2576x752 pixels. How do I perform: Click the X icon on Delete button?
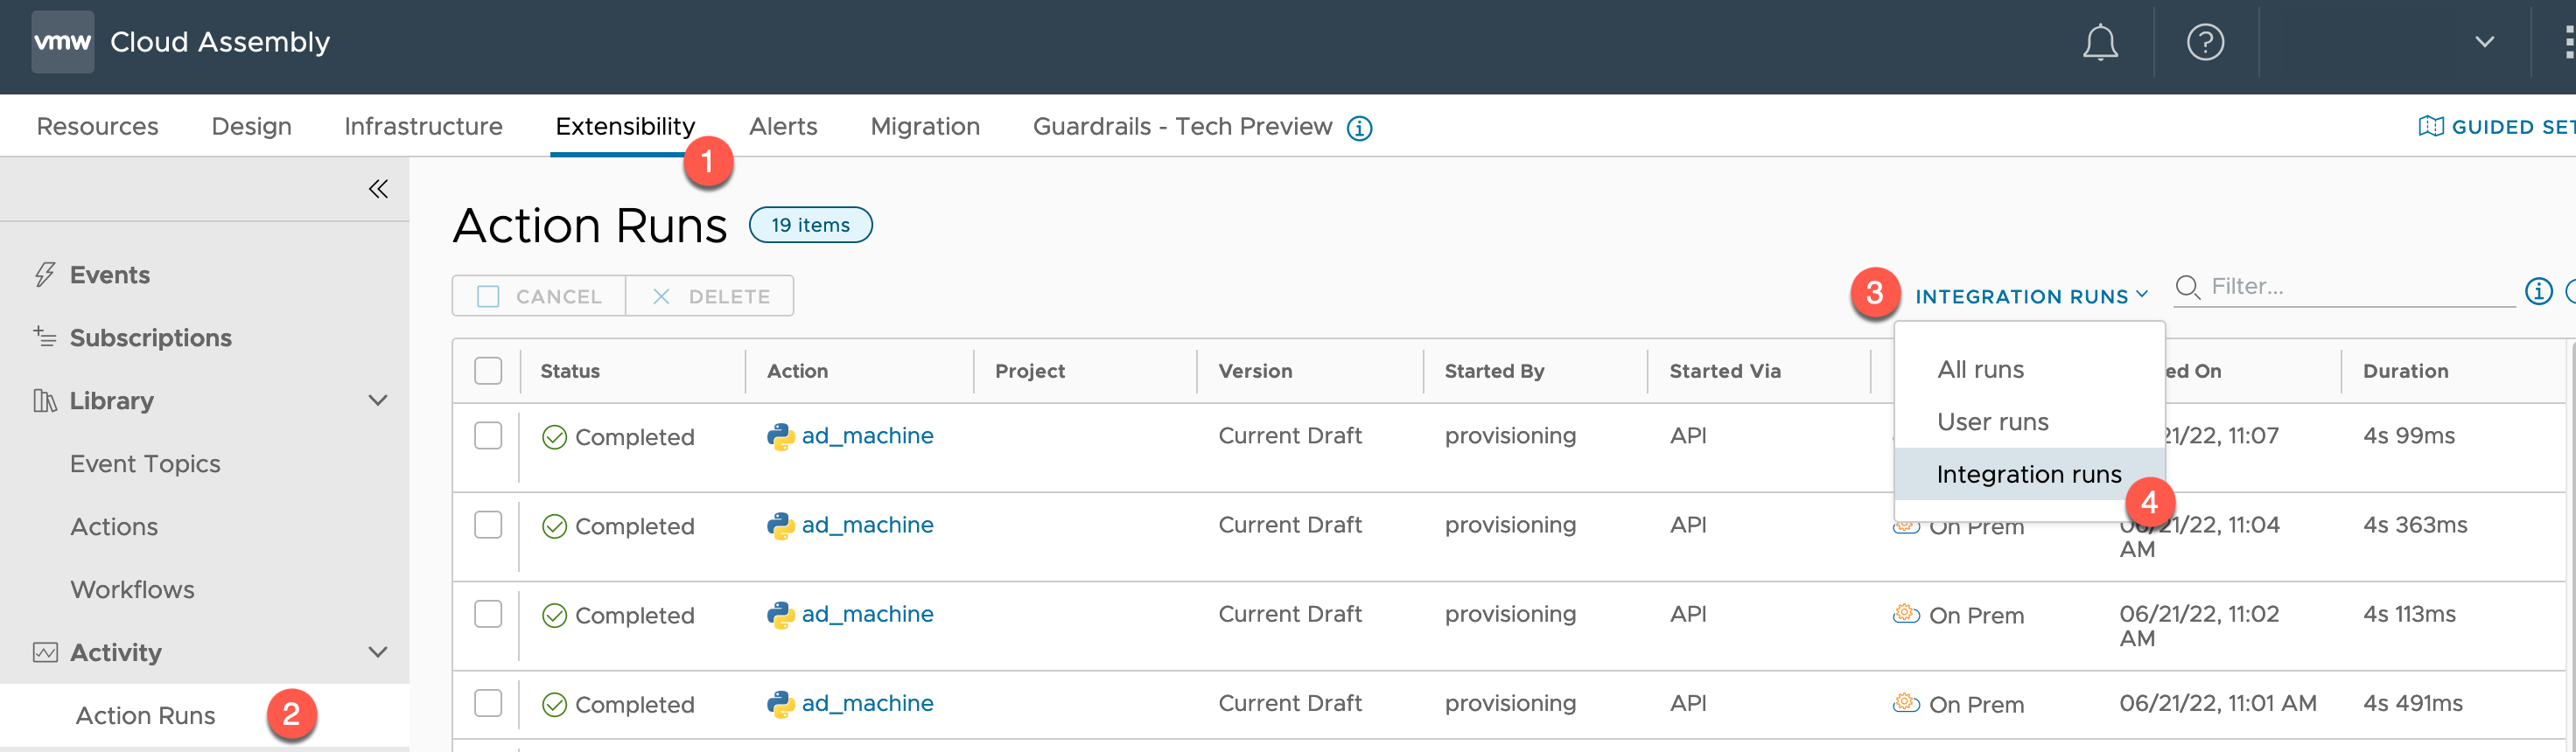pos(661,296)
